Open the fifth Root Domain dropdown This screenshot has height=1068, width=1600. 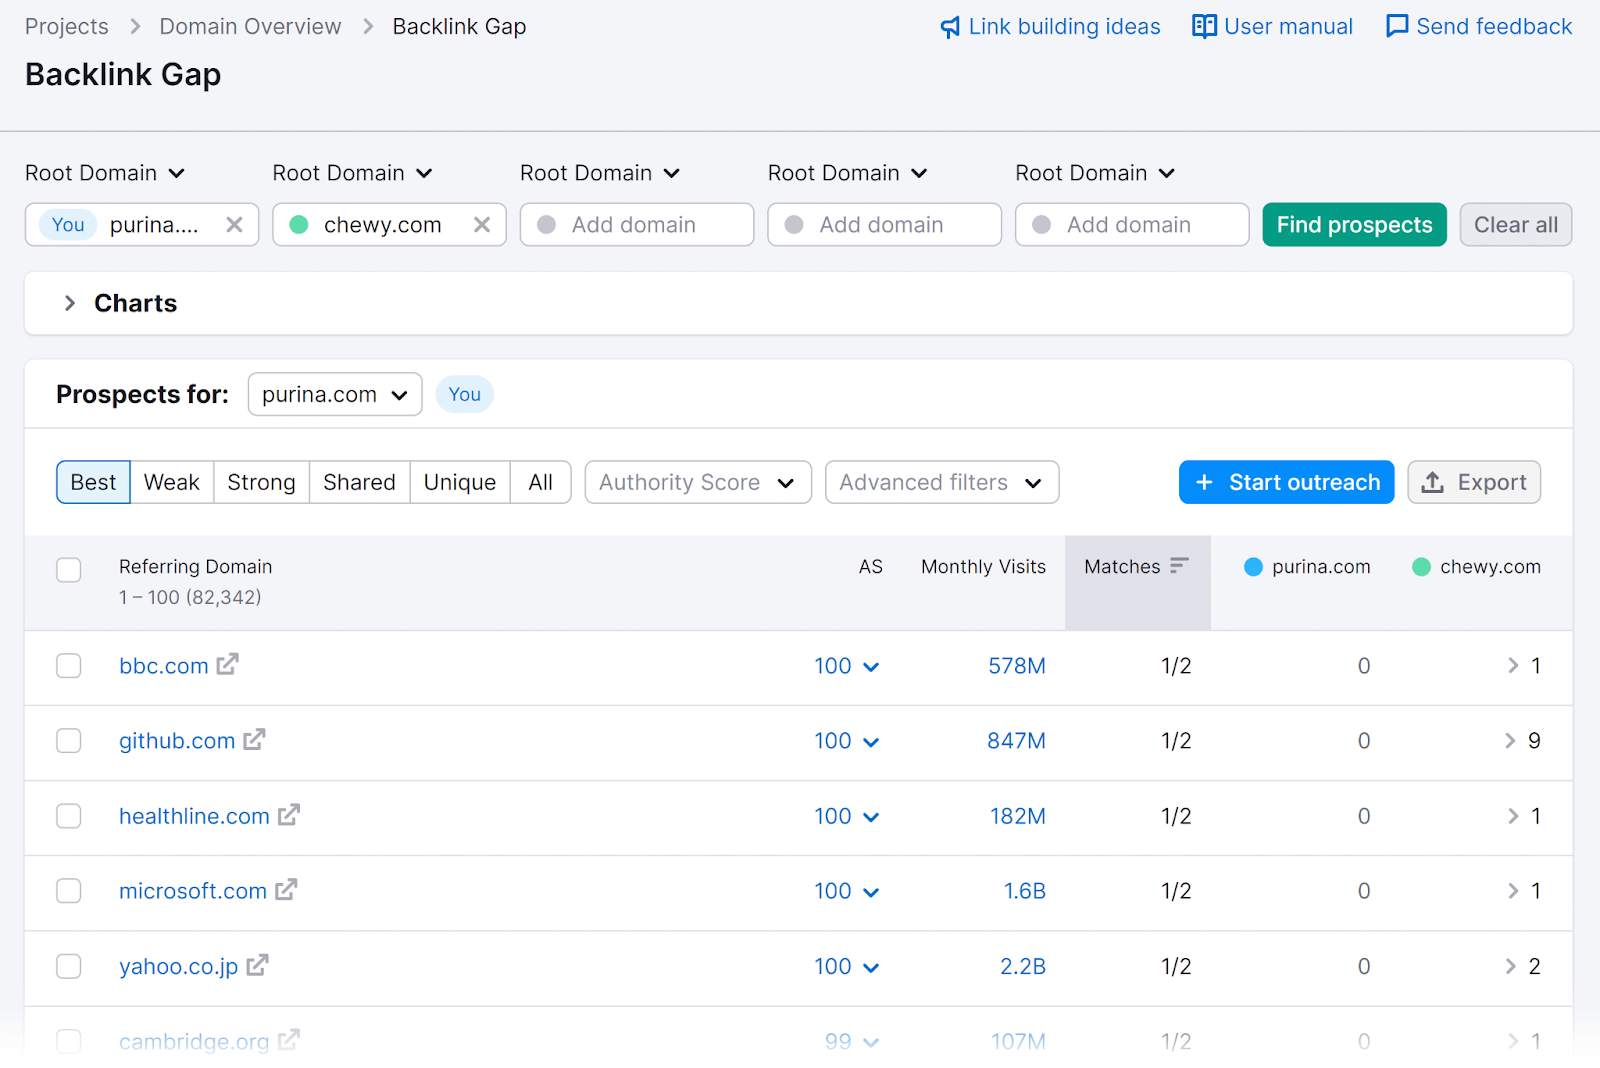click(1095, 173)
